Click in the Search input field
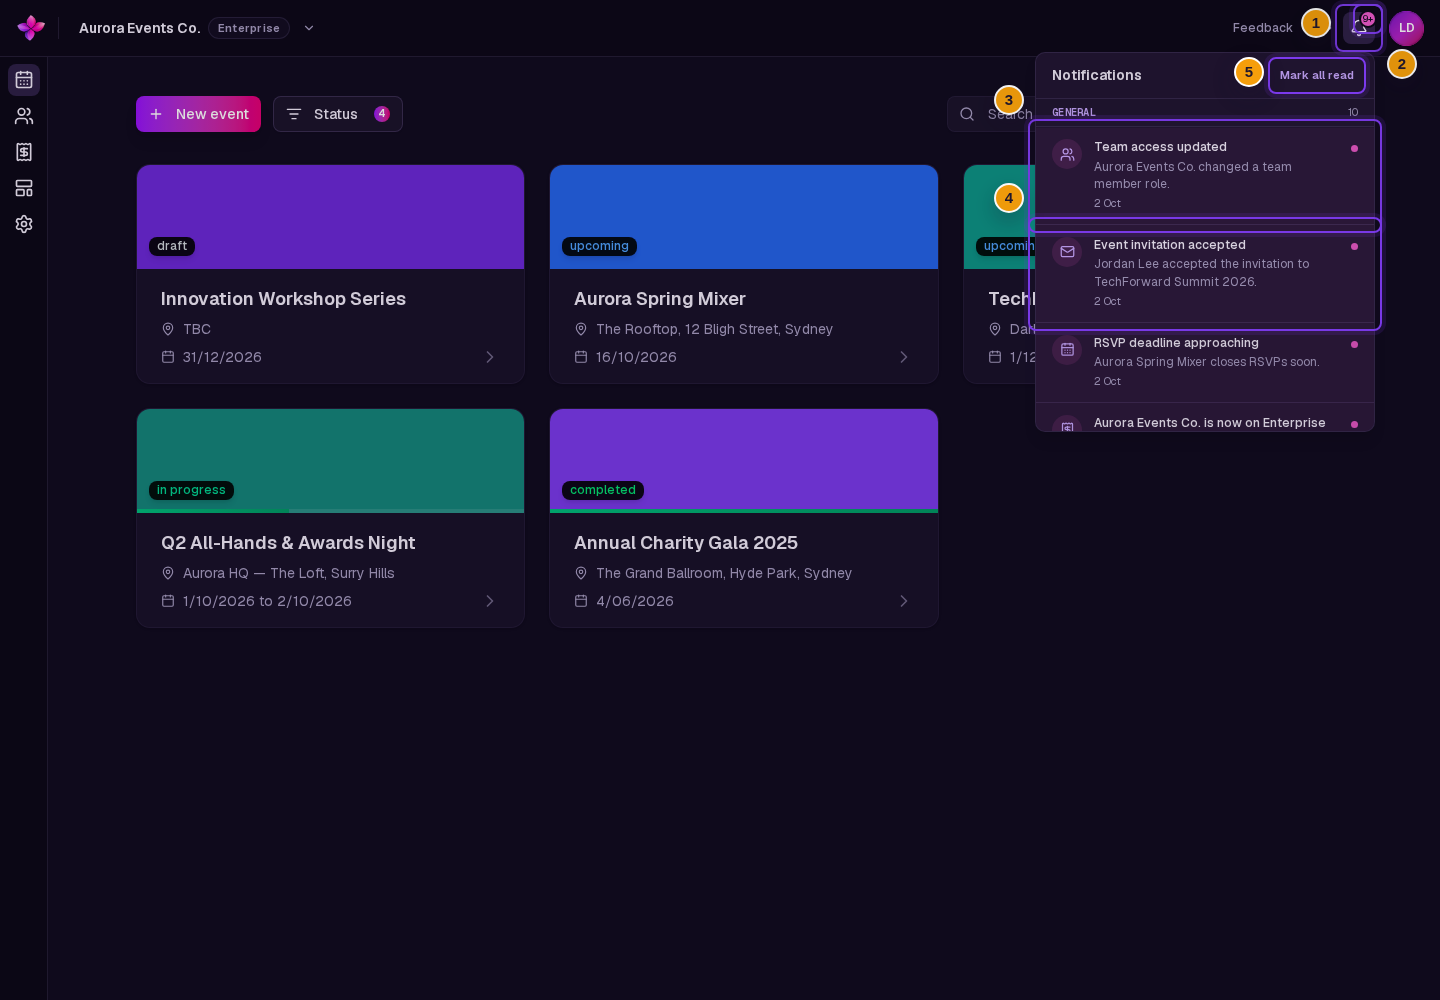1440x1000 pixels. coord(992,114)
